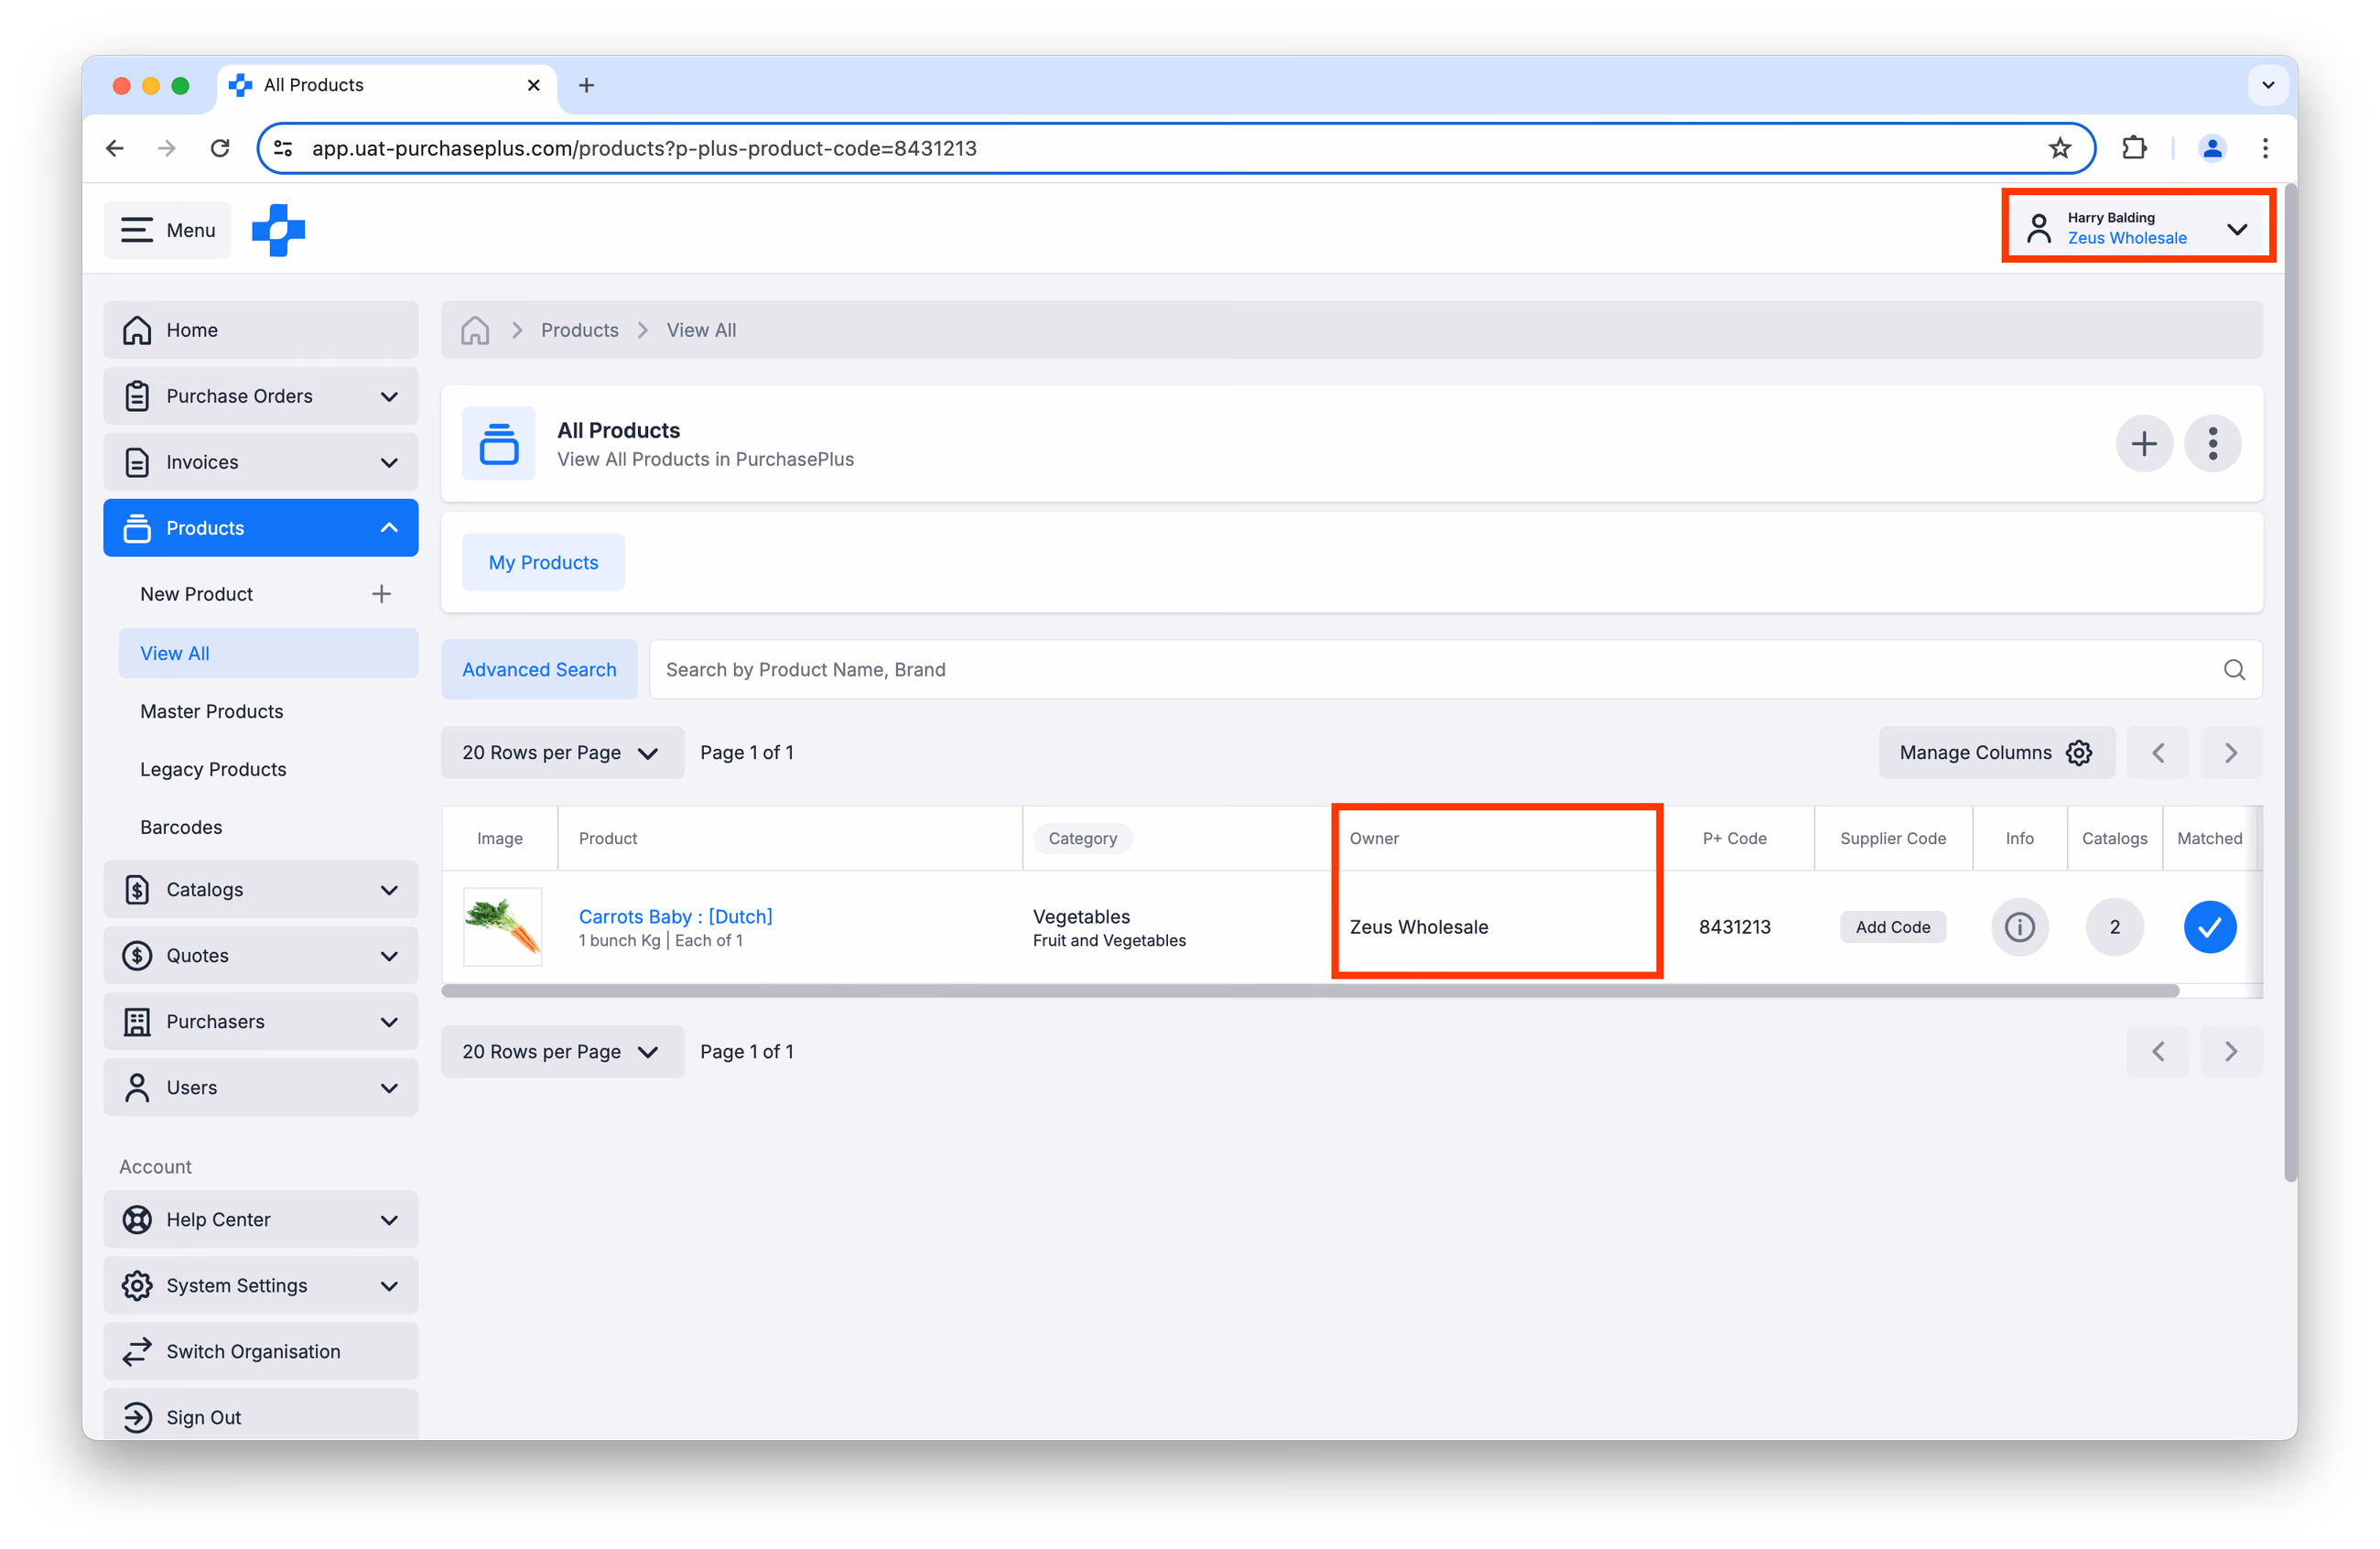Click the home icon in the breadcrumb

pos(475,330)
